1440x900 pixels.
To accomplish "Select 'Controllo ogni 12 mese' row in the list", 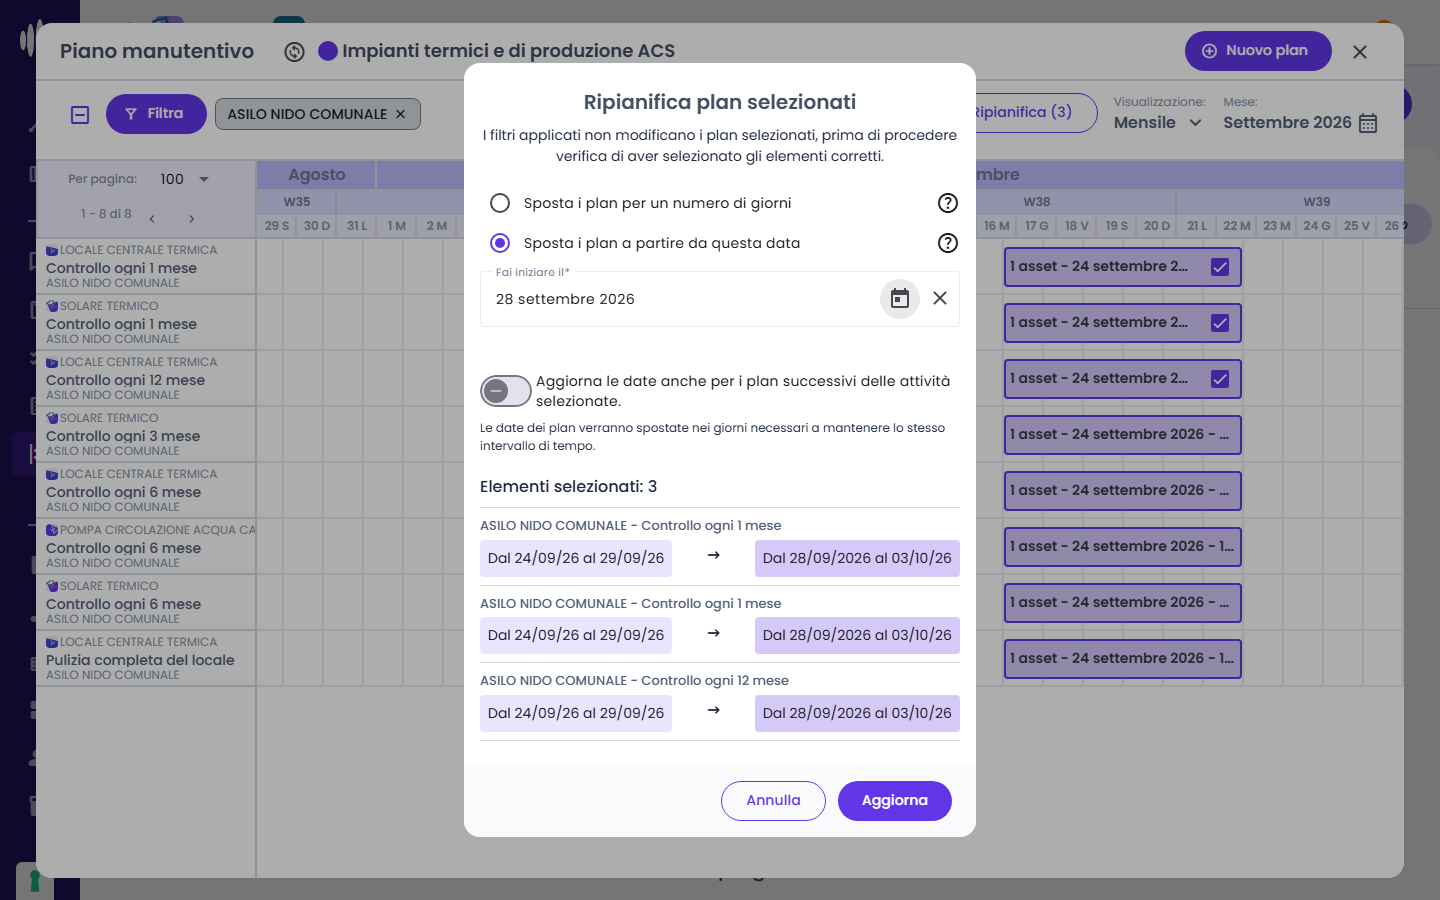I will [x=146, y=379].
